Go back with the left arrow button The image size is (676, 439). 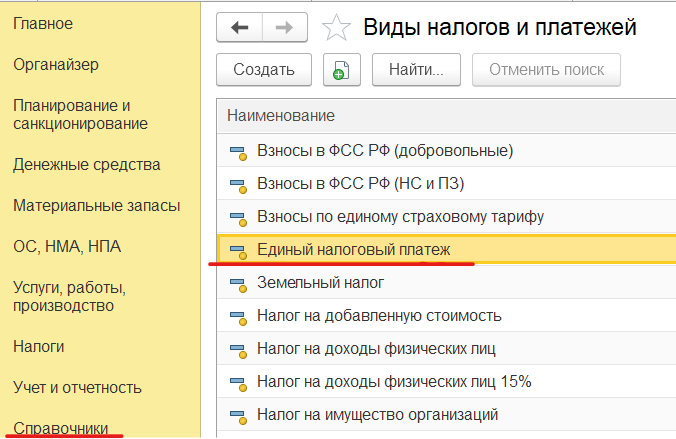tap(239, 28)
